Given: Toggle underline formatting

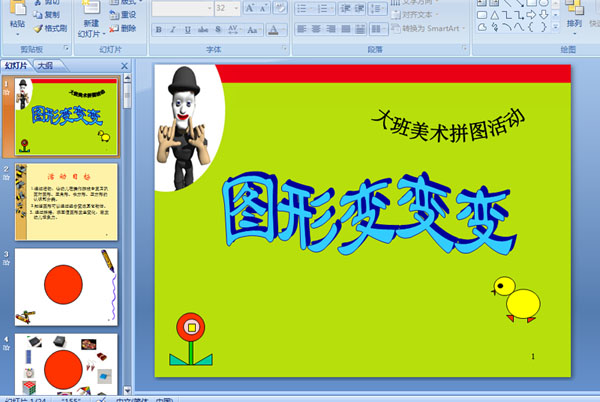Looking at the screenshot, I should click(x=186, y=30).
